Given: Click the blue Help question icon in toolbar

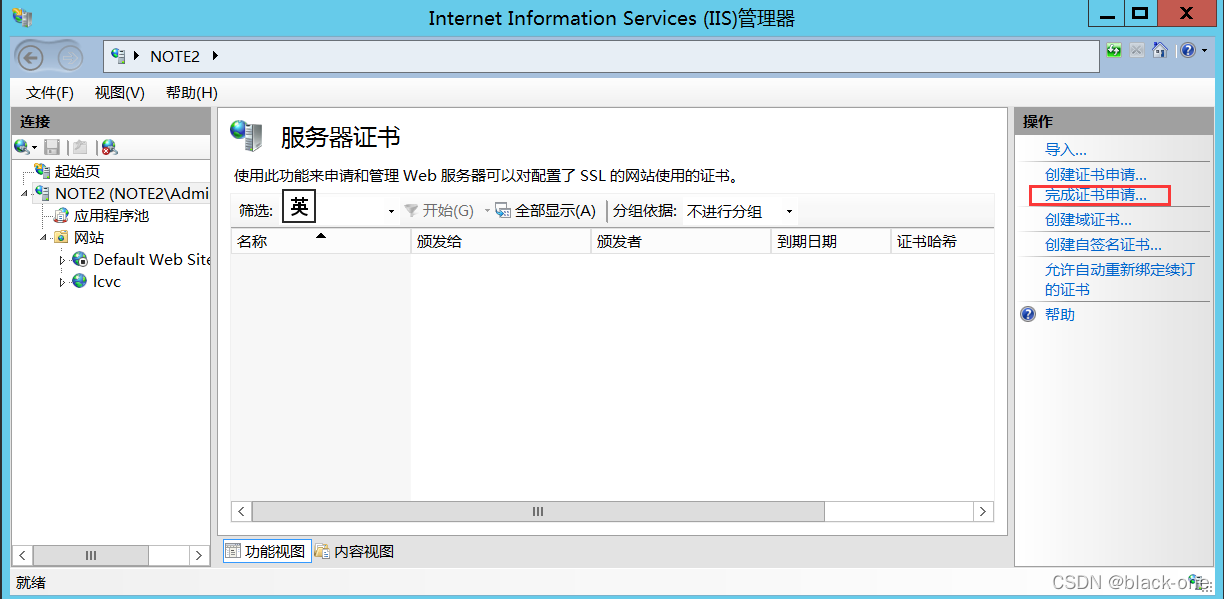Looking at the screenshot, I should [1186, 50].
